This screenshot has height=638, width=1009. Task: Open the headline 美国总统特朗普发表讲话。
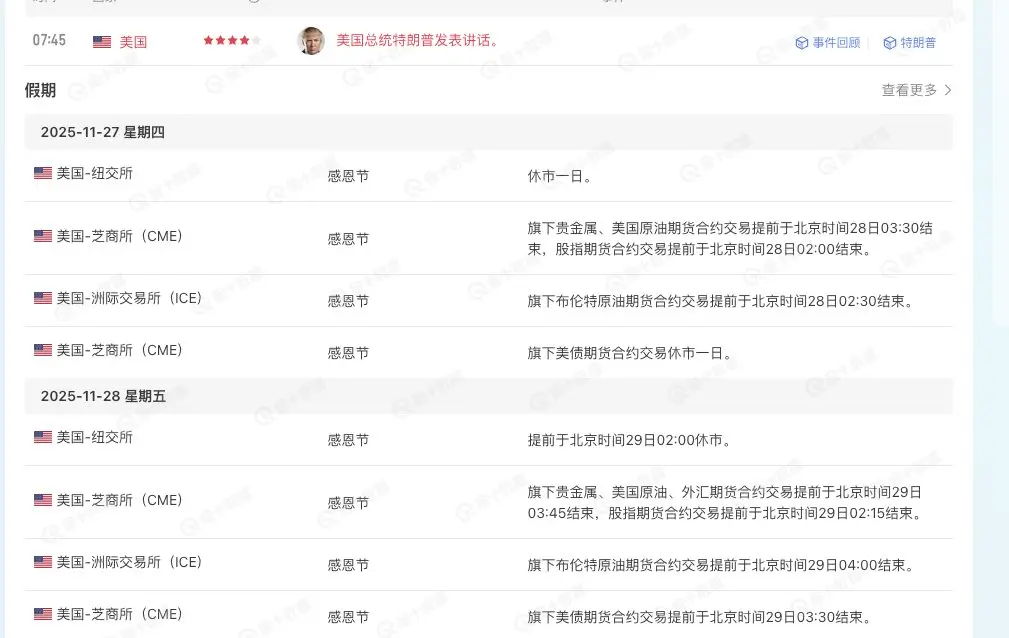(x=418, y=41)
